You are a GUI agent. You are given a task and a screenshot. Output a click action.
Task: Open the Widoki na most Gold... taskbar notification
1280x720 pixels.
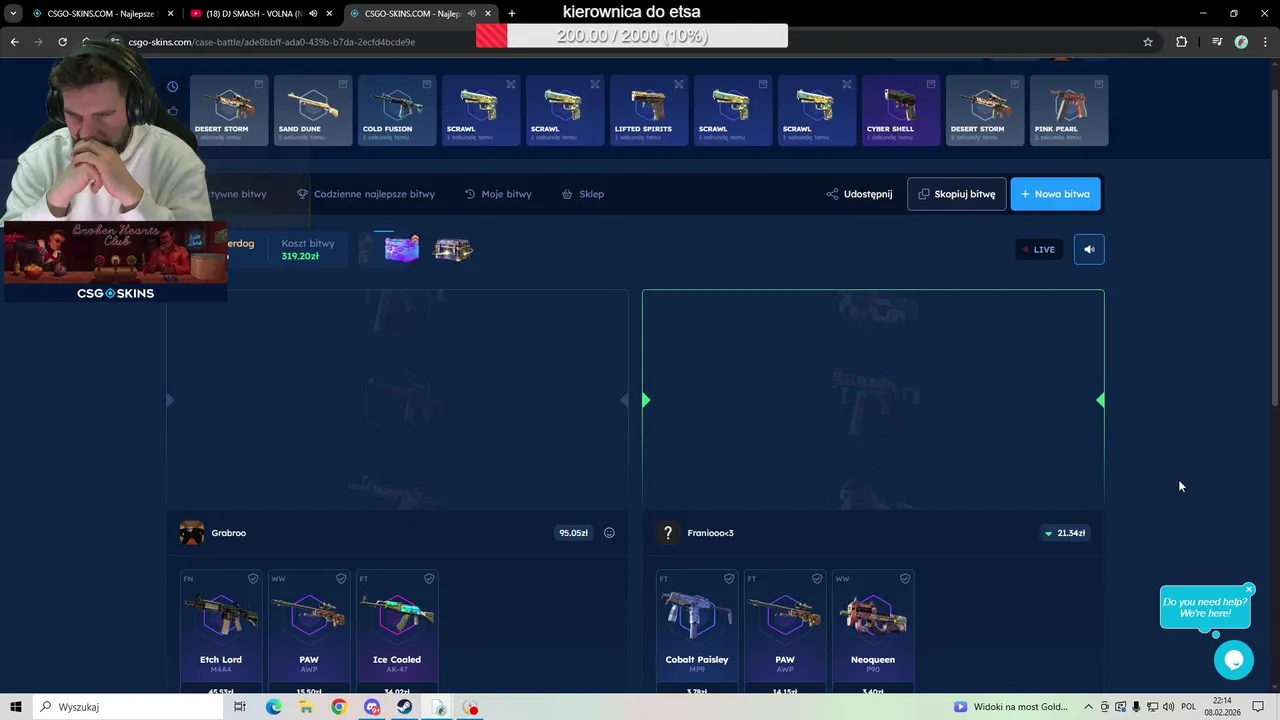[1012, 707]
